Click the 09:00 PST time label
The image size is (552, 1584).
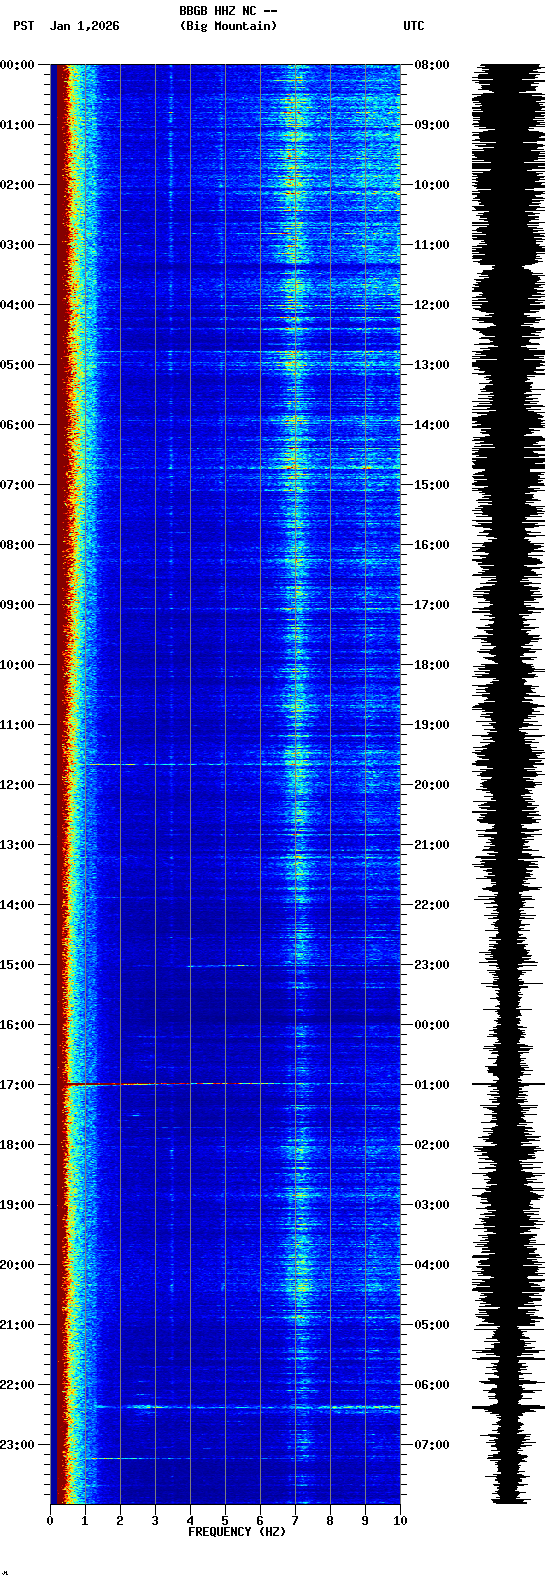(x=17, y=605)
